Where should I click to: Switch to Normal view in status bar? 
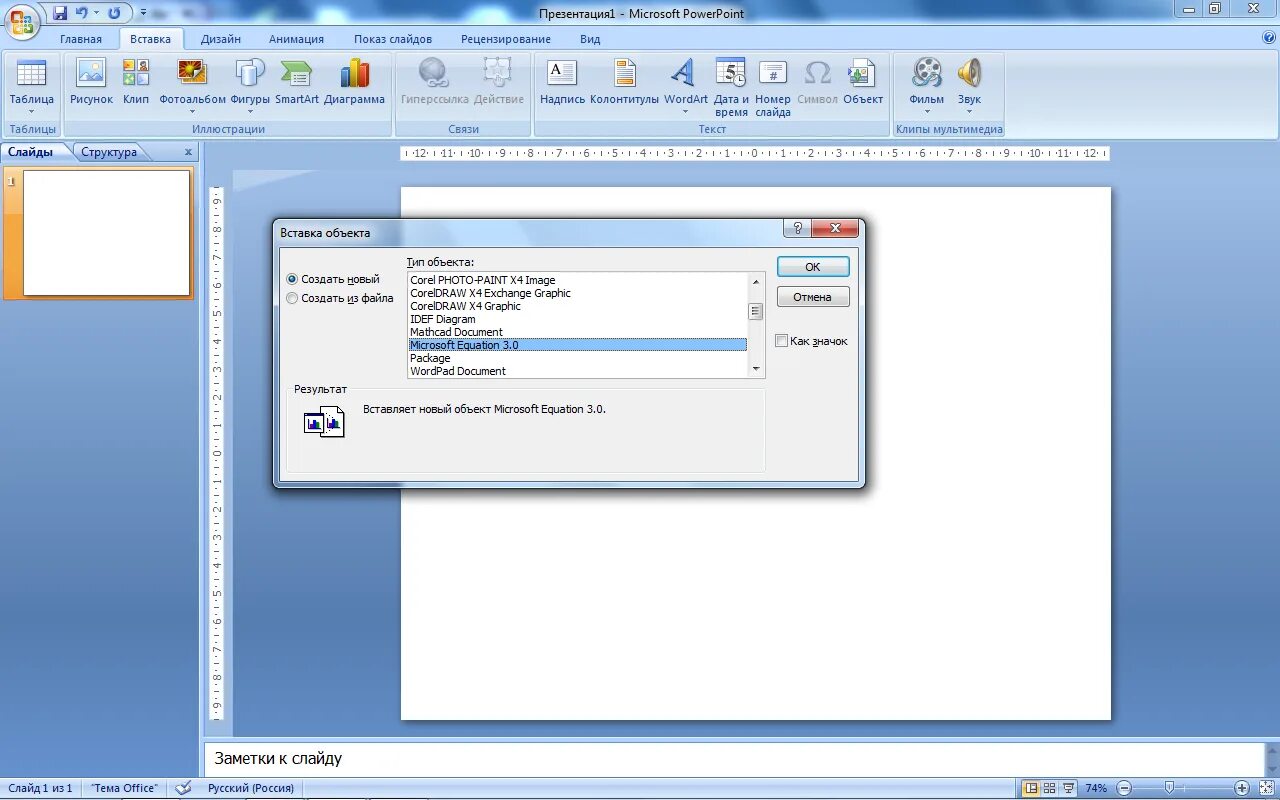tap(1031, 788)
